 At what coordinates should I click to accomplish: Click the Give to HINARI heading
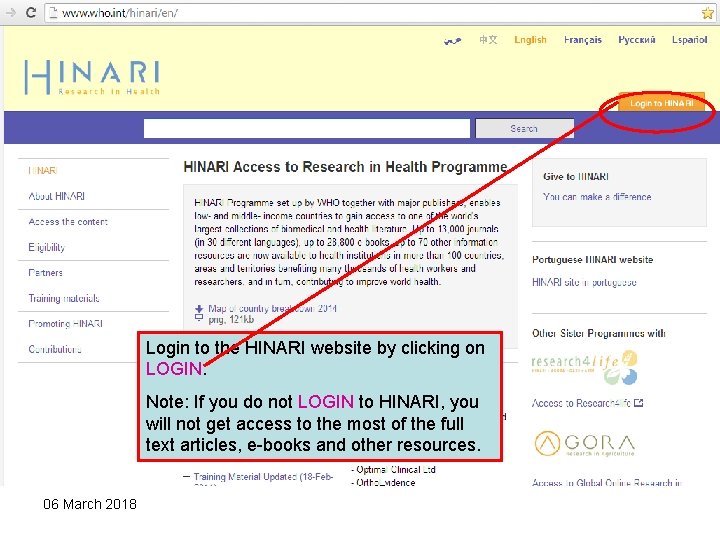coord(576,176)
